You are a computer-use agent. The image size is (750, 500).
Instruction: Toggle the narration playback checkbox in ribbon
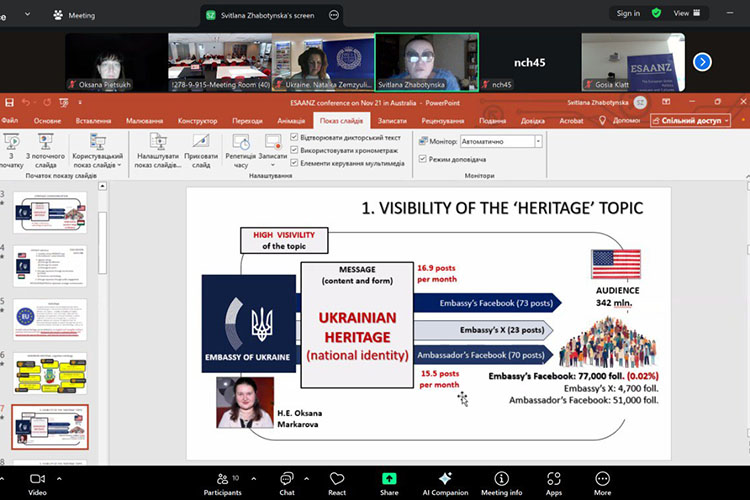tap(294, 137)
